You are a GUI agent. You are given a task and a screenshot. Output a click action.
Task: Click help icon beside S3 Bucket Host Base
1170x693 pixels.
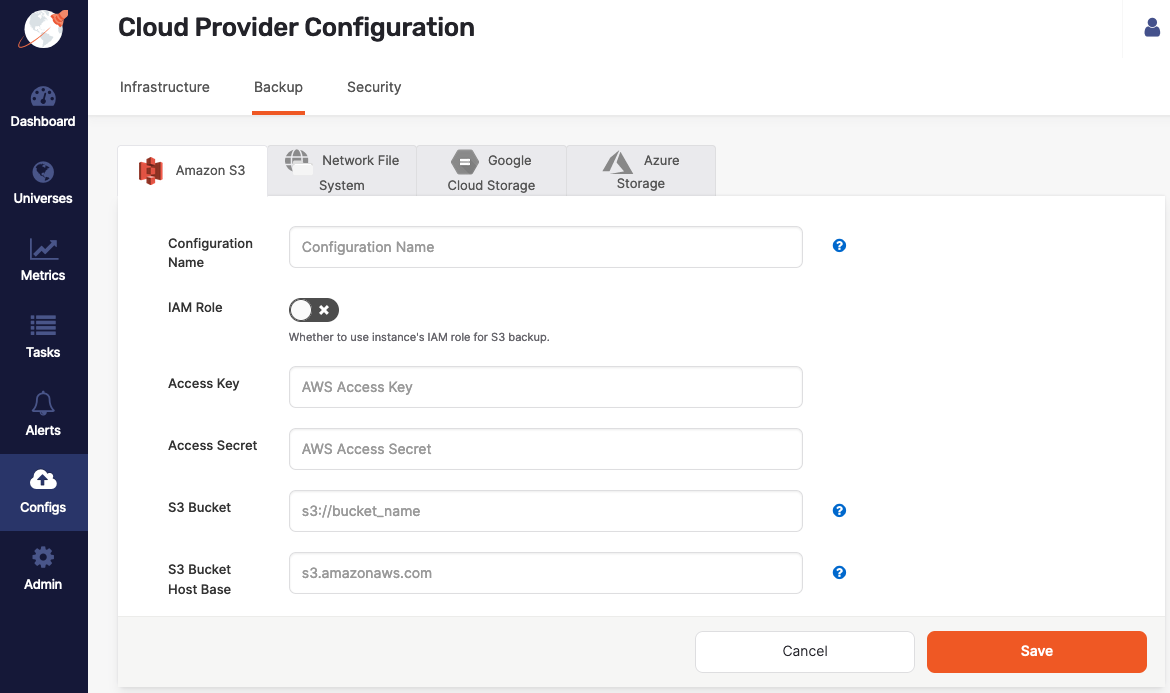[x=839, y=573]
